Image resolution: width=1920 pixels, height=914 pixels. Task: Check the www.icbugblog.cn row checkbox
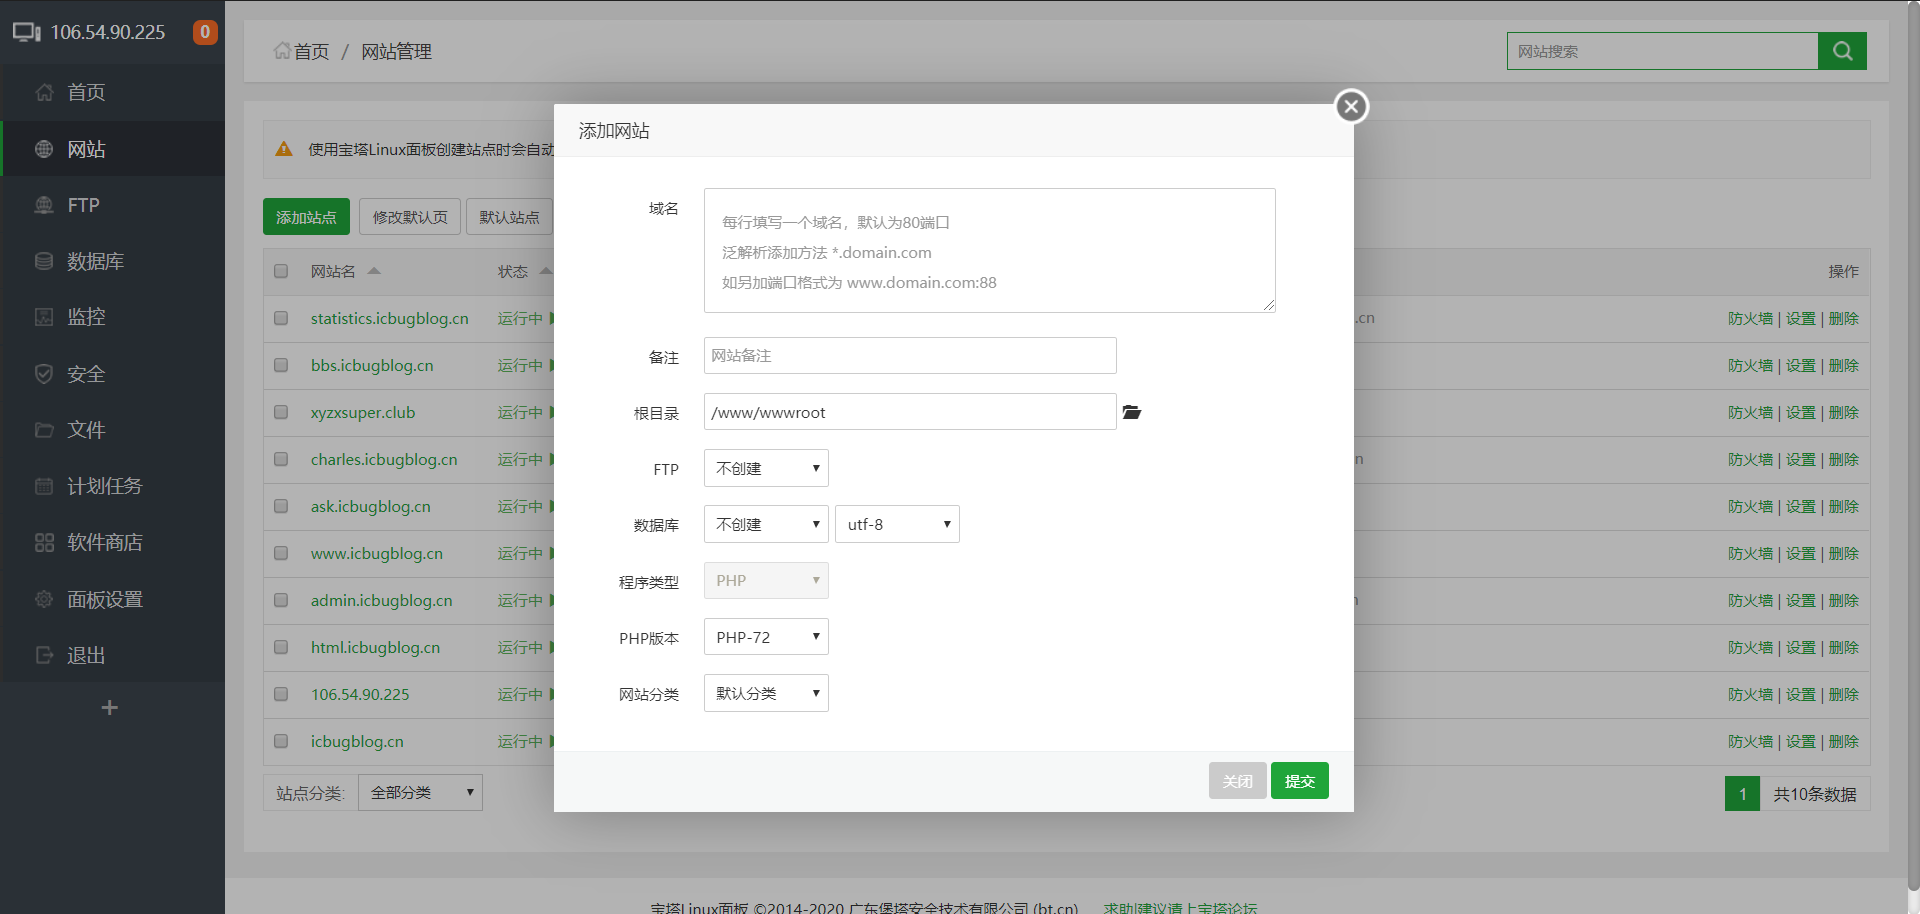coord(281,553)
